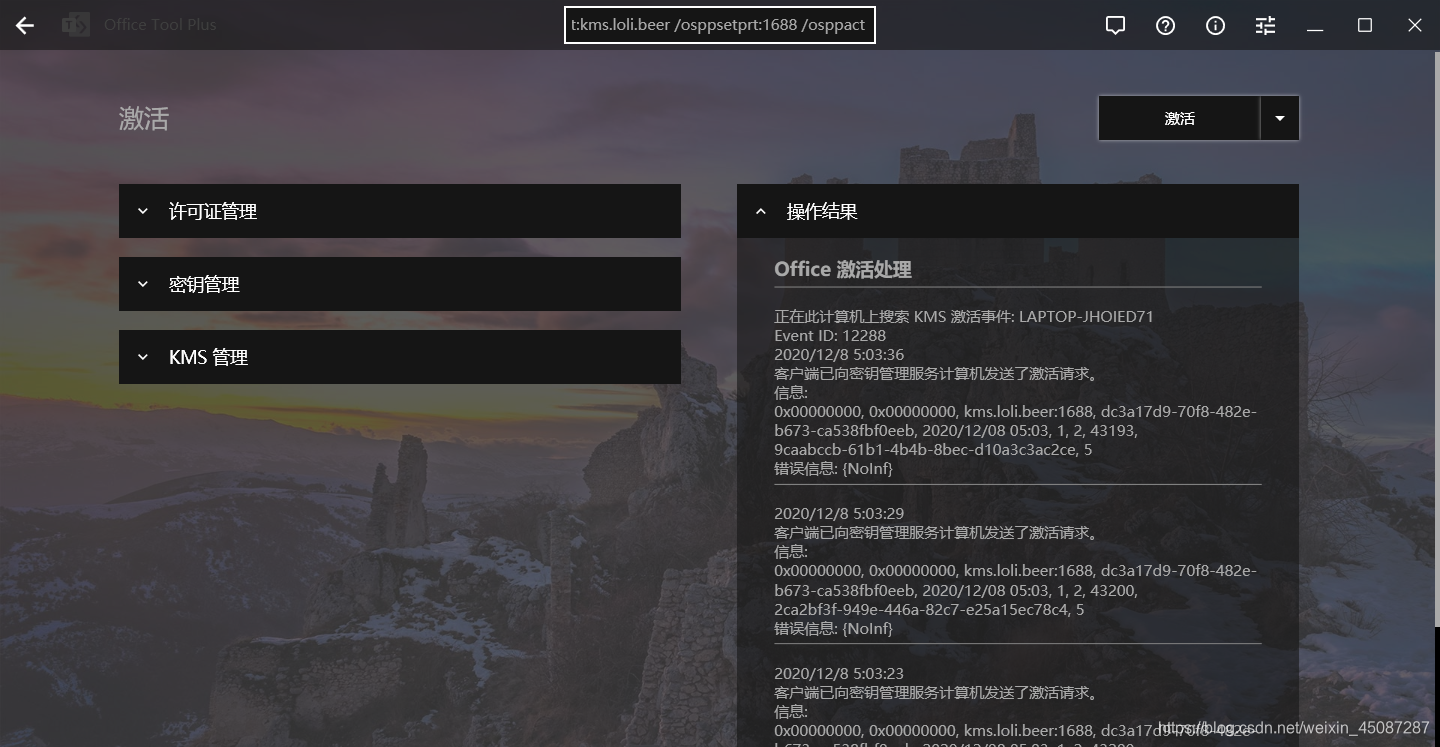Open the settings sliders icon
This screenshot has width=1440, height=747.
(x=1265, y=26)
